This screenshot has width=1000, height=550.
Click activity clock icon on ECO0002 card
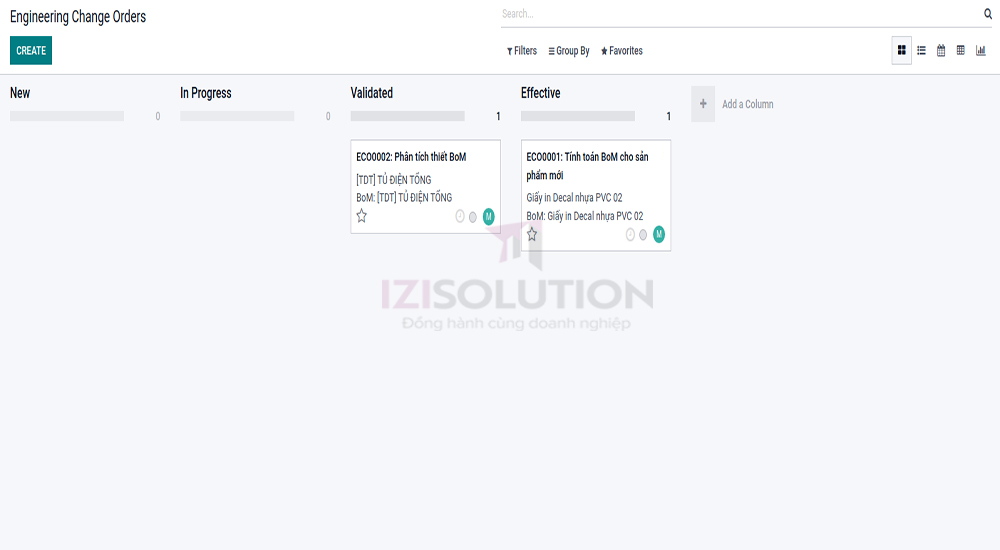point(460,216)
